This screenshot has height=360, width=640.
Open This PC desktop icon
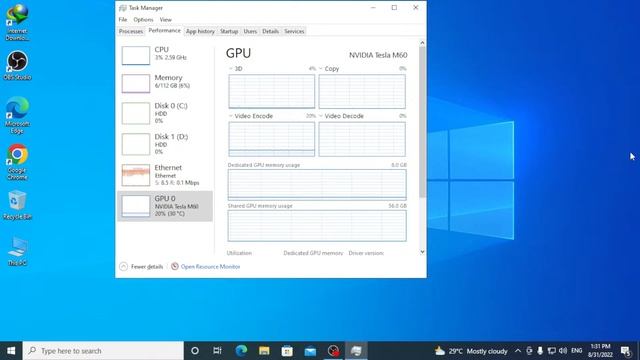tap(17, 251)
